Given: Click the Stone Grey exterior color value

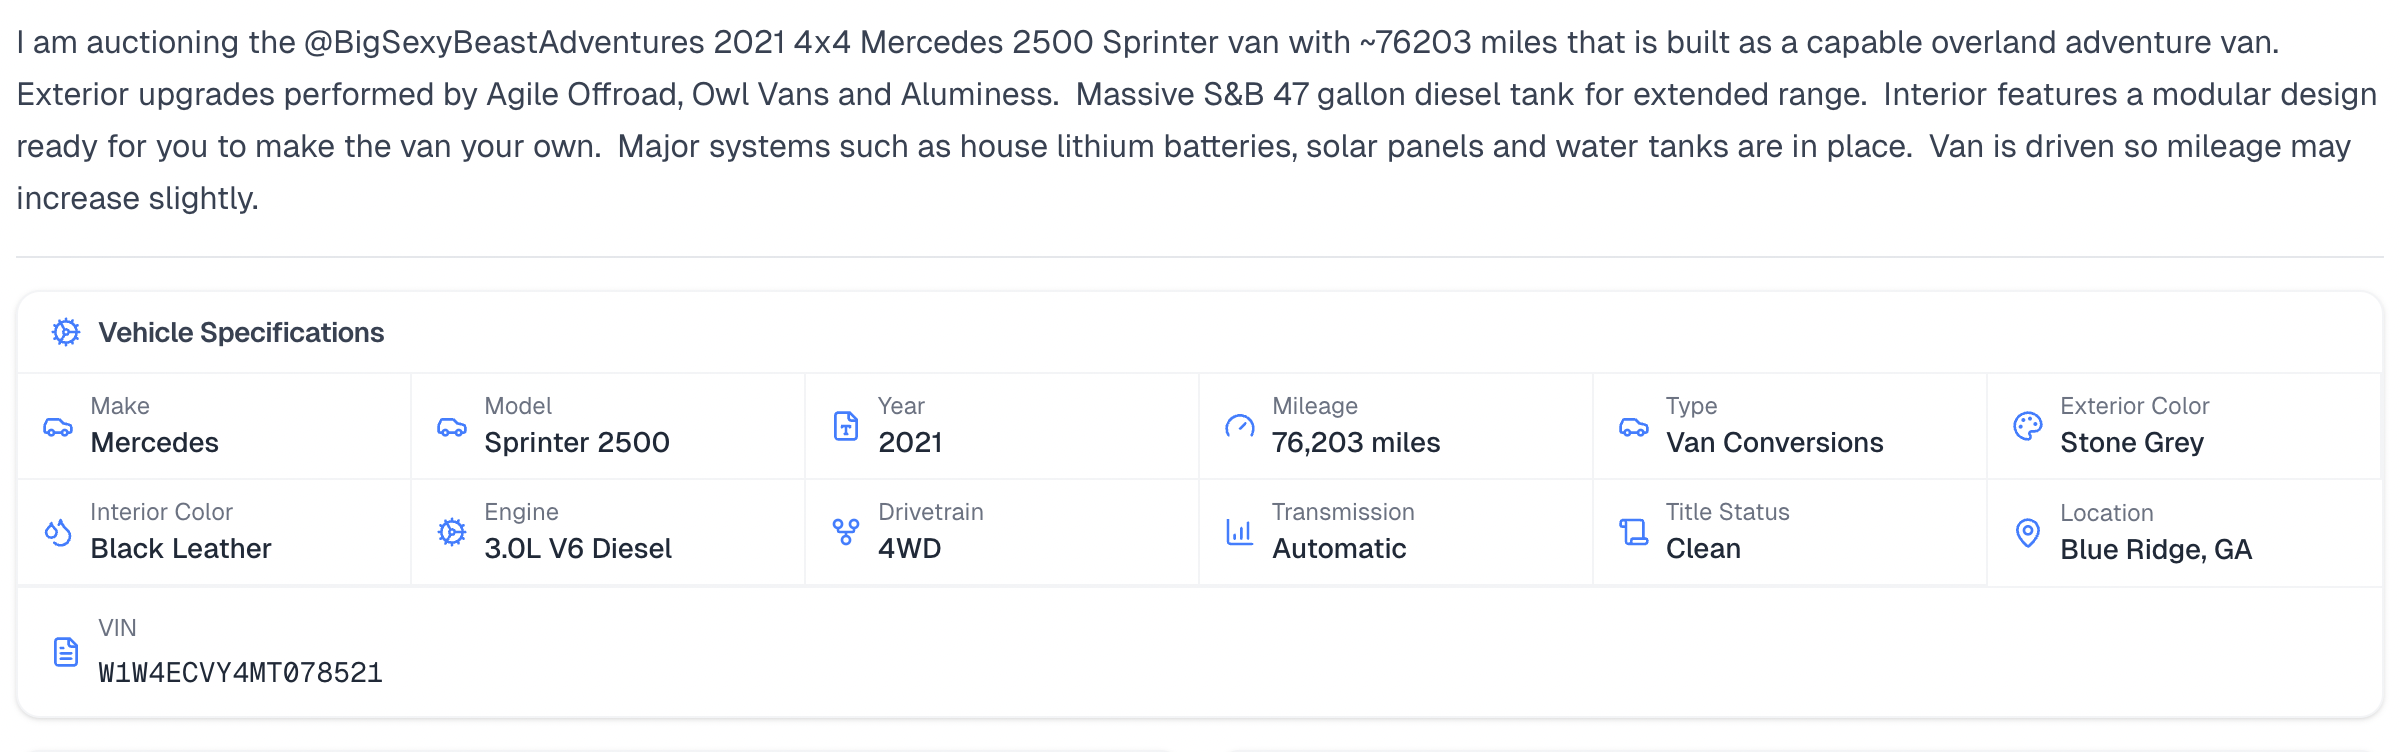Looking at the screenshot, I should 2132,442.
